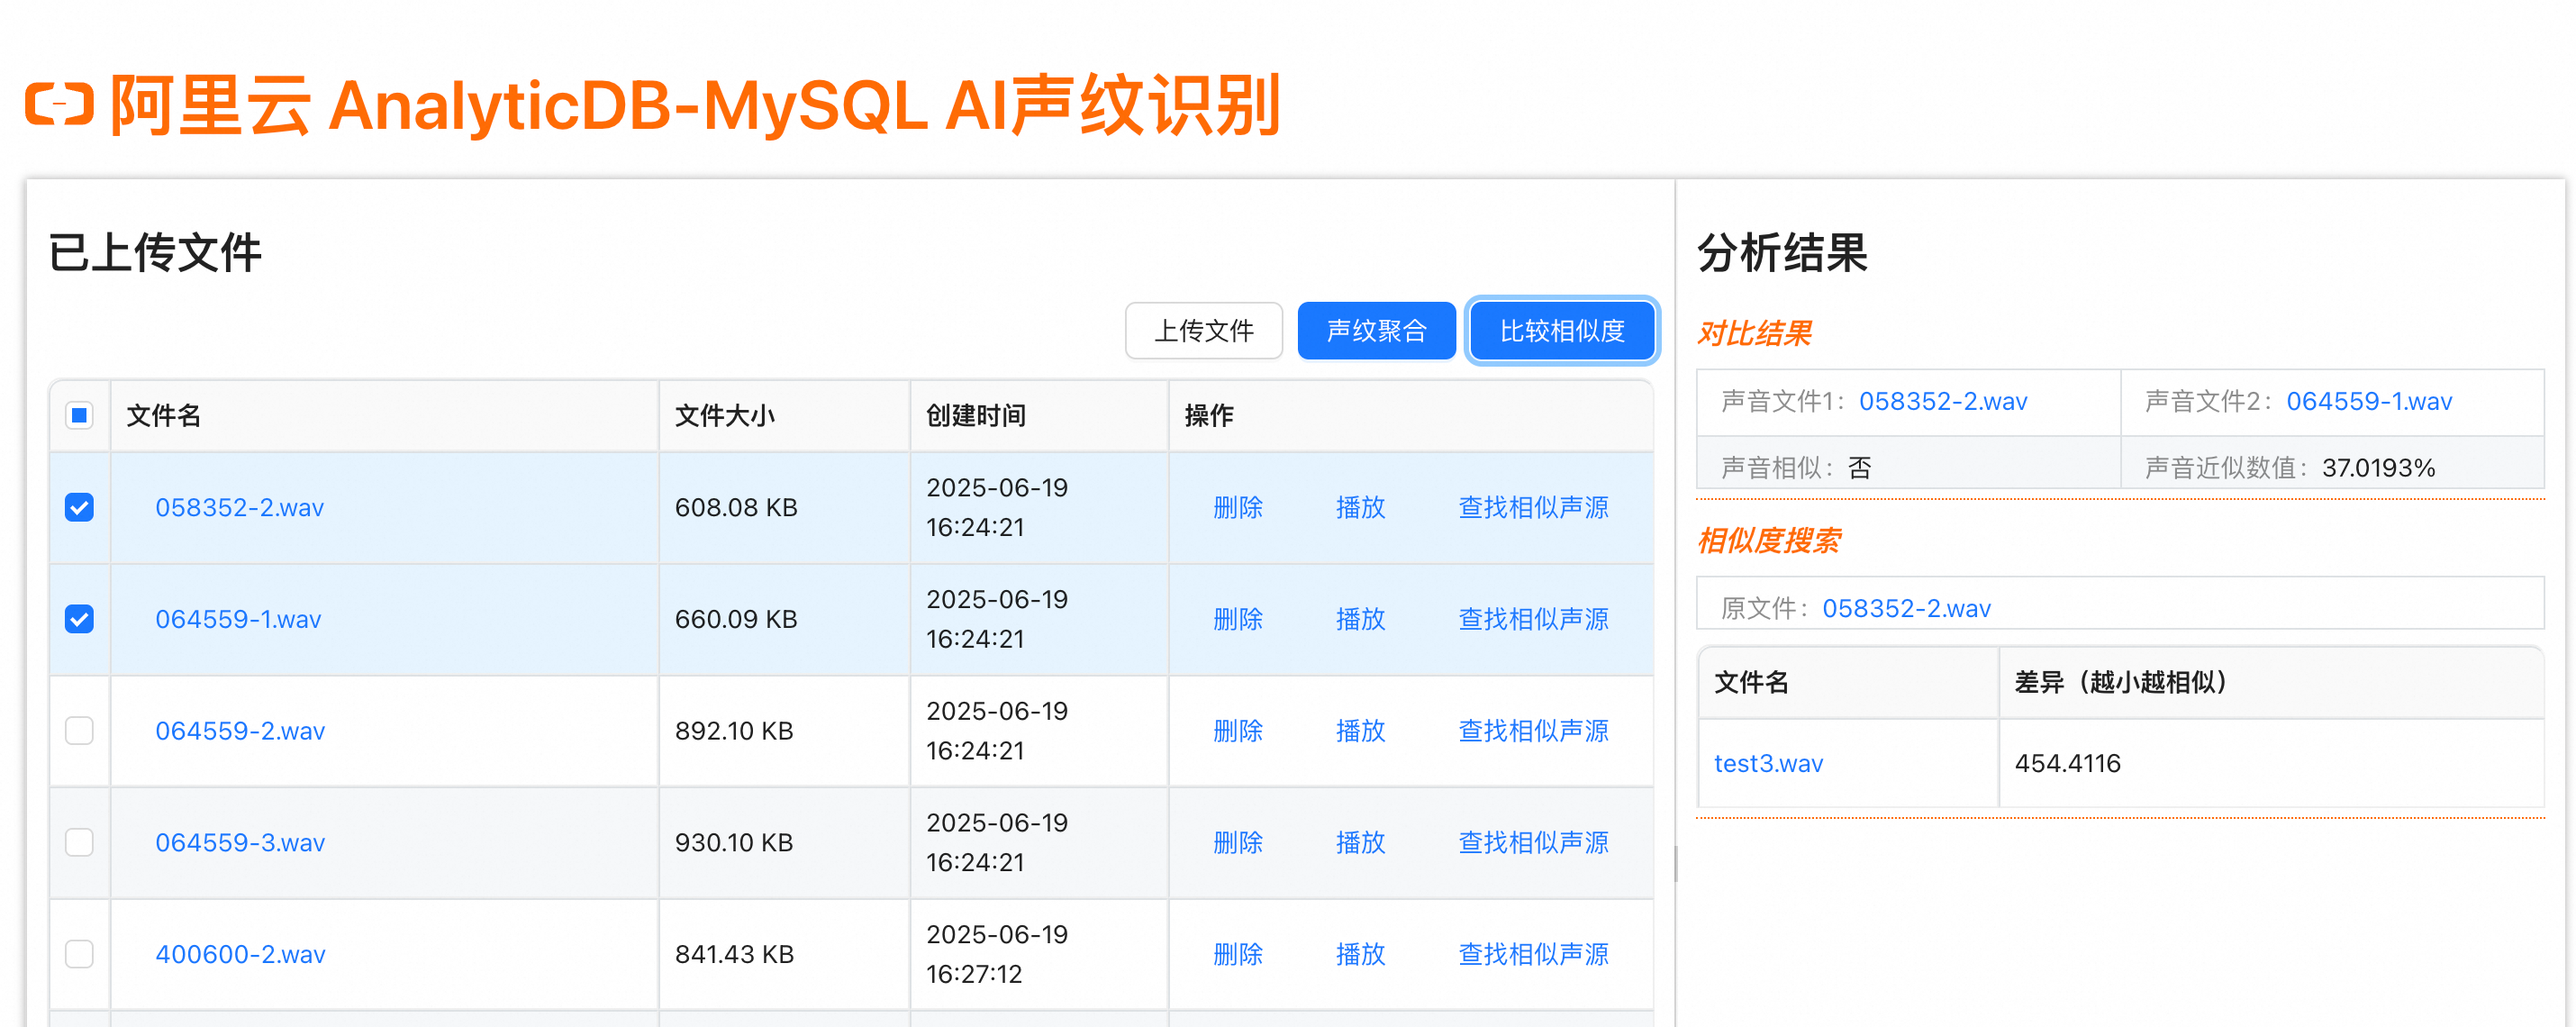The image size is (2576, 1027).
Task: Toggle the select-all header checkbox
Action: (79, 415)
